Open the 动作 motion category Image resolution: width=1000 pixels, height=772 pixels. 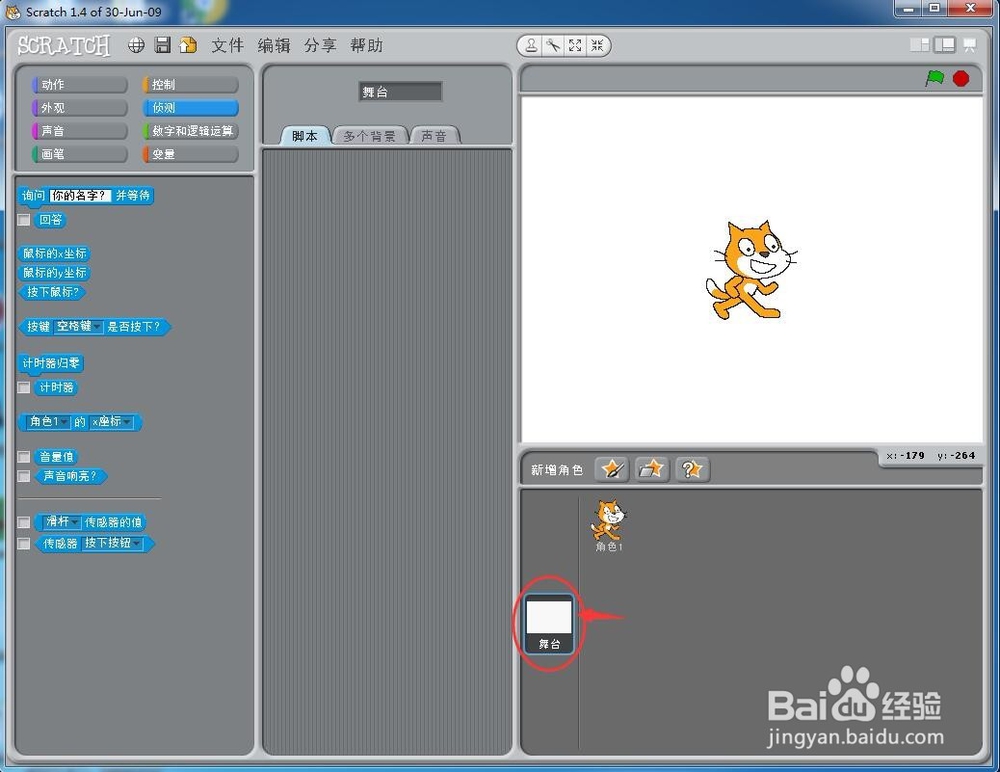point(80,84)
